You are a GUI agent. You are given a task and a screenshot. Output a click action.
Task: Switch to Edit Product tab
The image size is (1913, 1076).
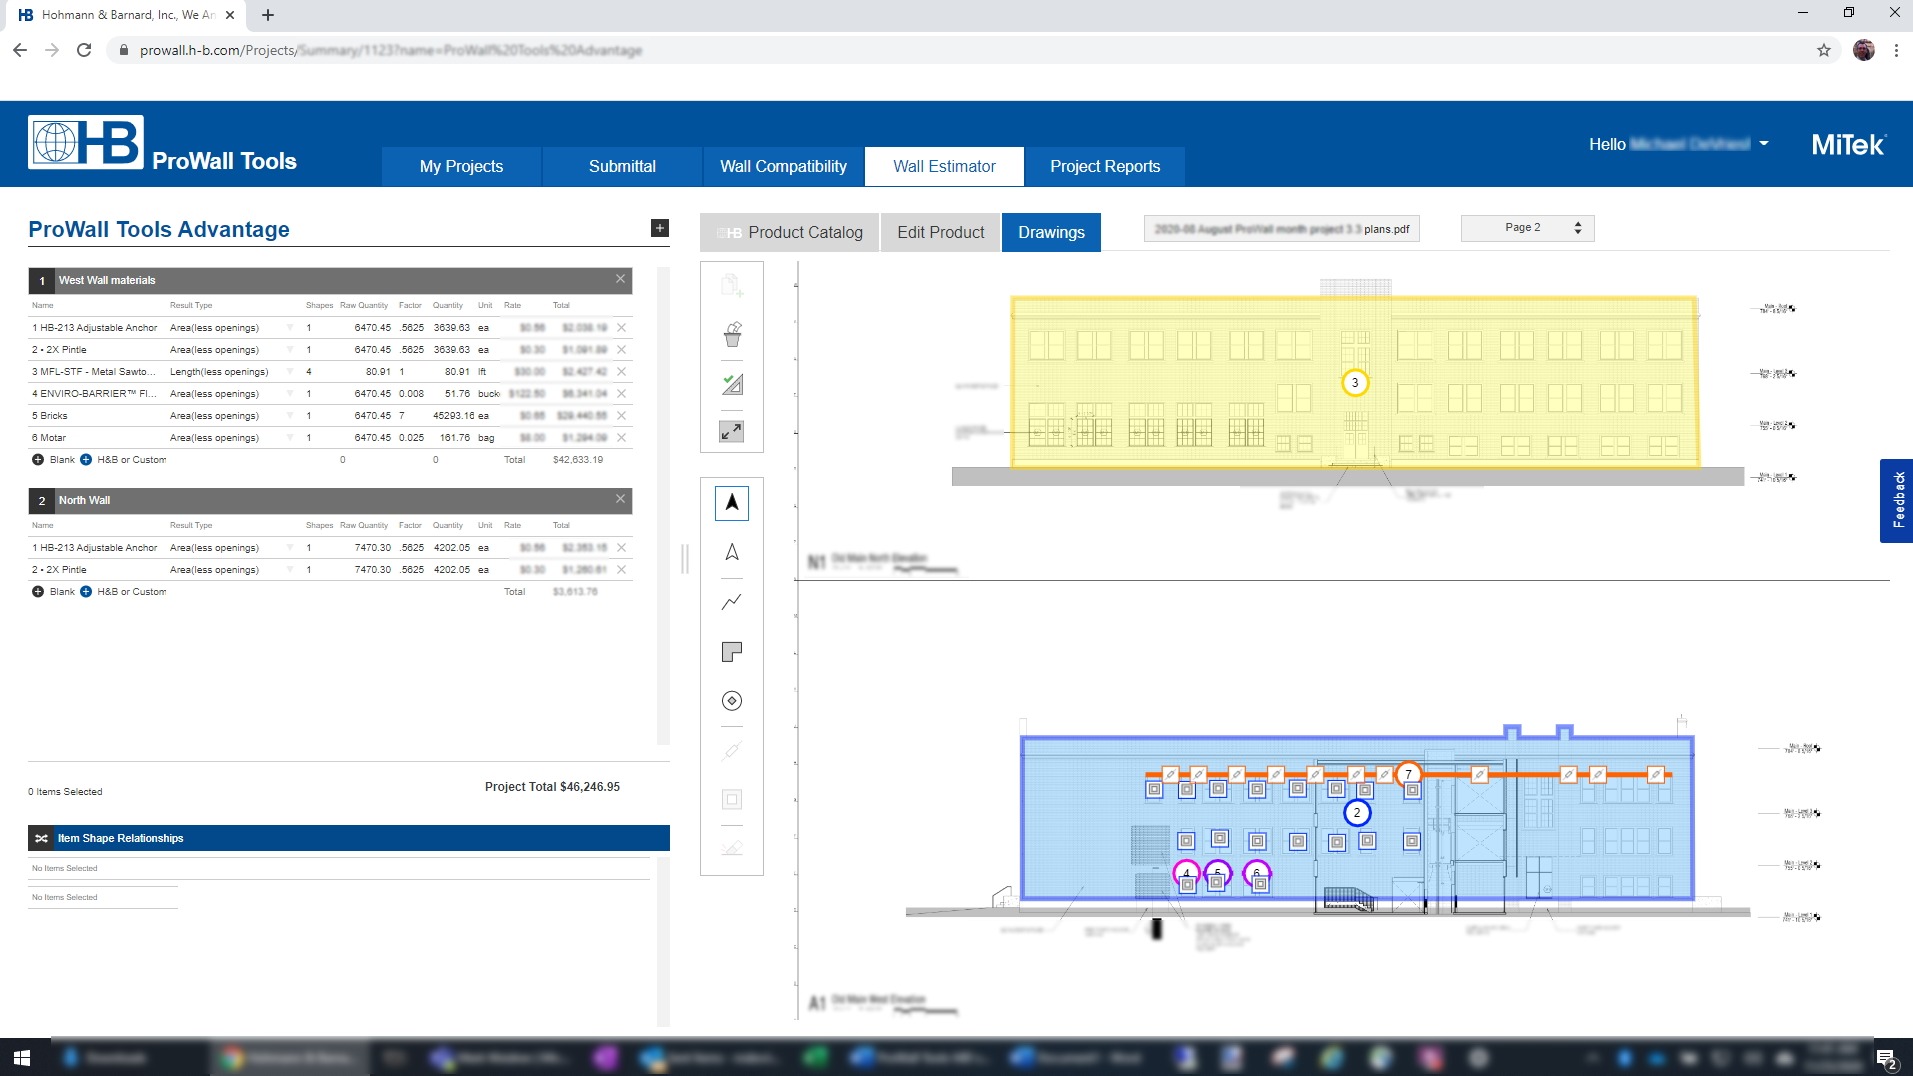tap(941, 232)
